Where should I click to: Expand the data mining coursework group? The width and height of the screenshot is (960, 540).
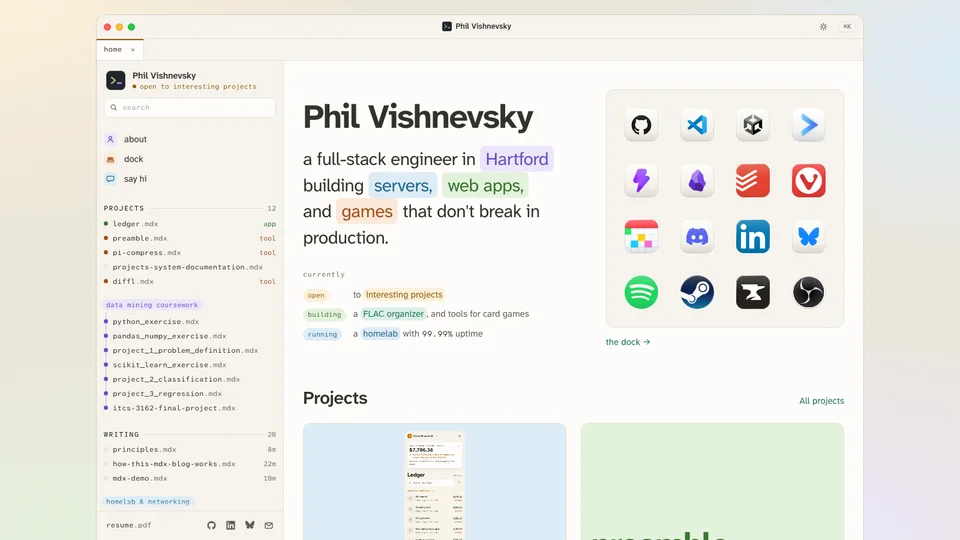click(x=152, y=305)
